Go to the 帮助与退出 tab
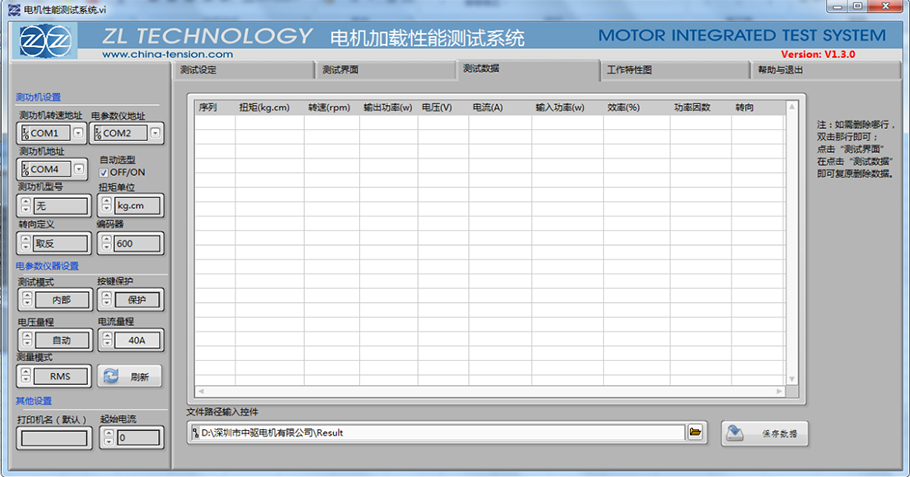This screenshot has height=477, width=910. [780, 70]
